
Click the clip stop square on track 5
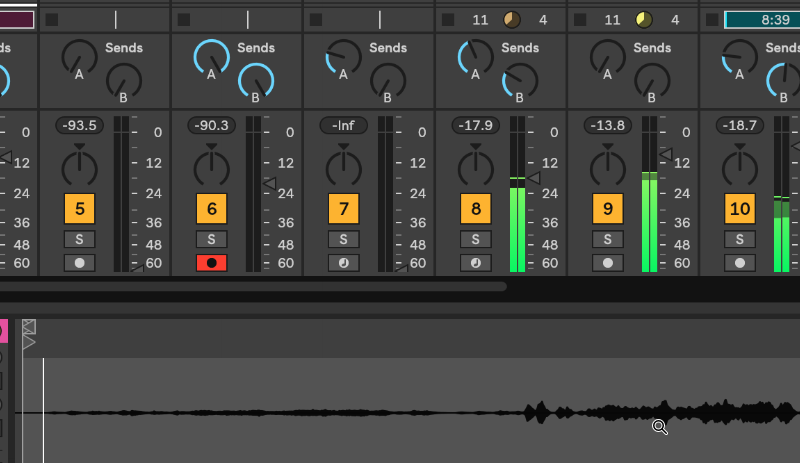click(x=52, y=20)
